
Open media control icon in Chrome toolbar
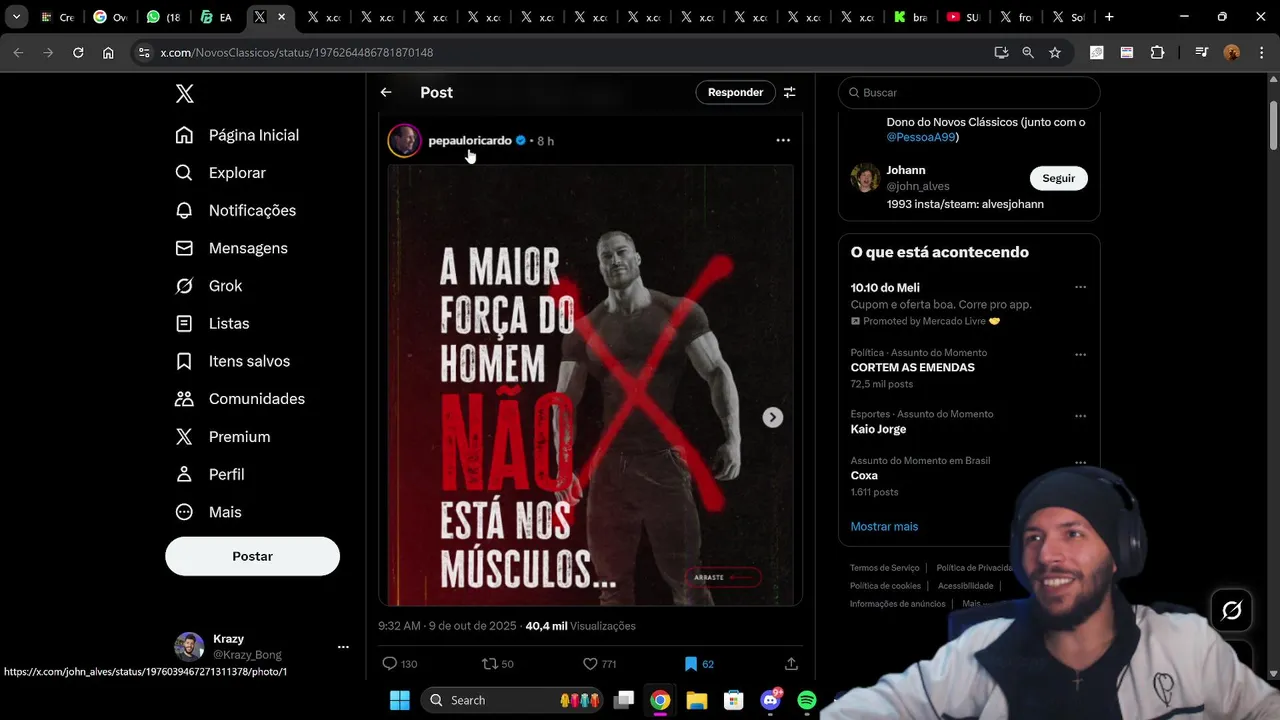[1202, 52]
